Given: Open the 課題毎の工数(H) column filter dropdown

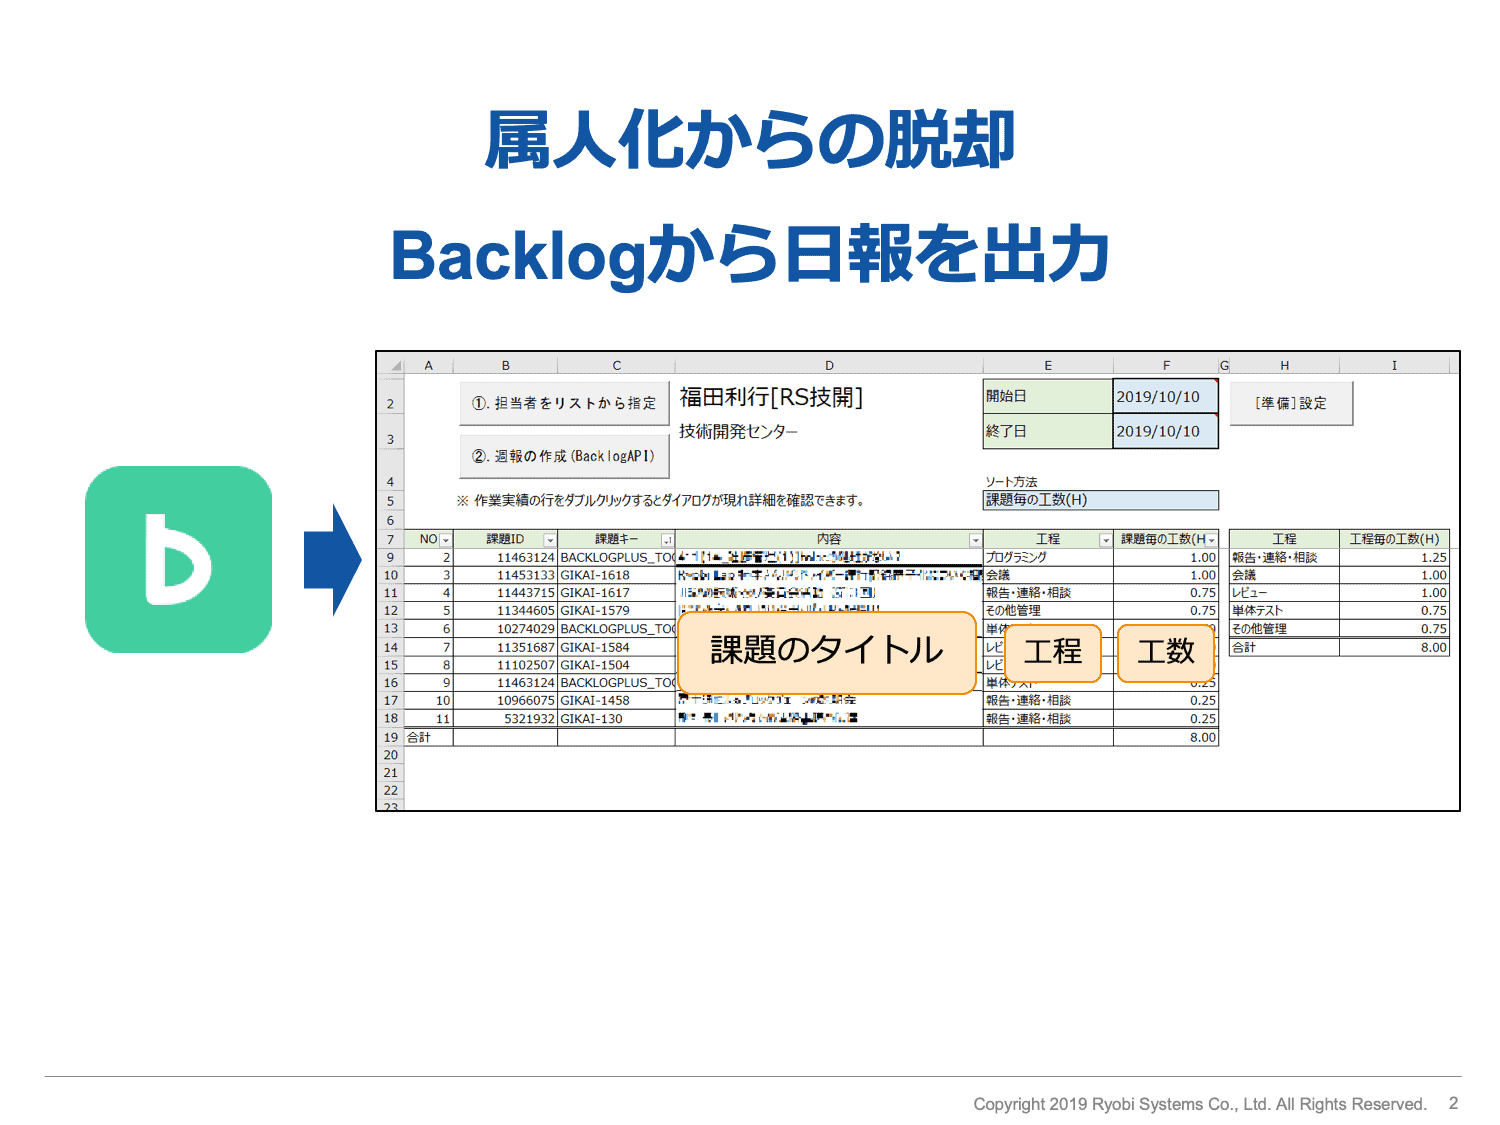Looking at the screenshot, I should click(x=1211, y=540).
